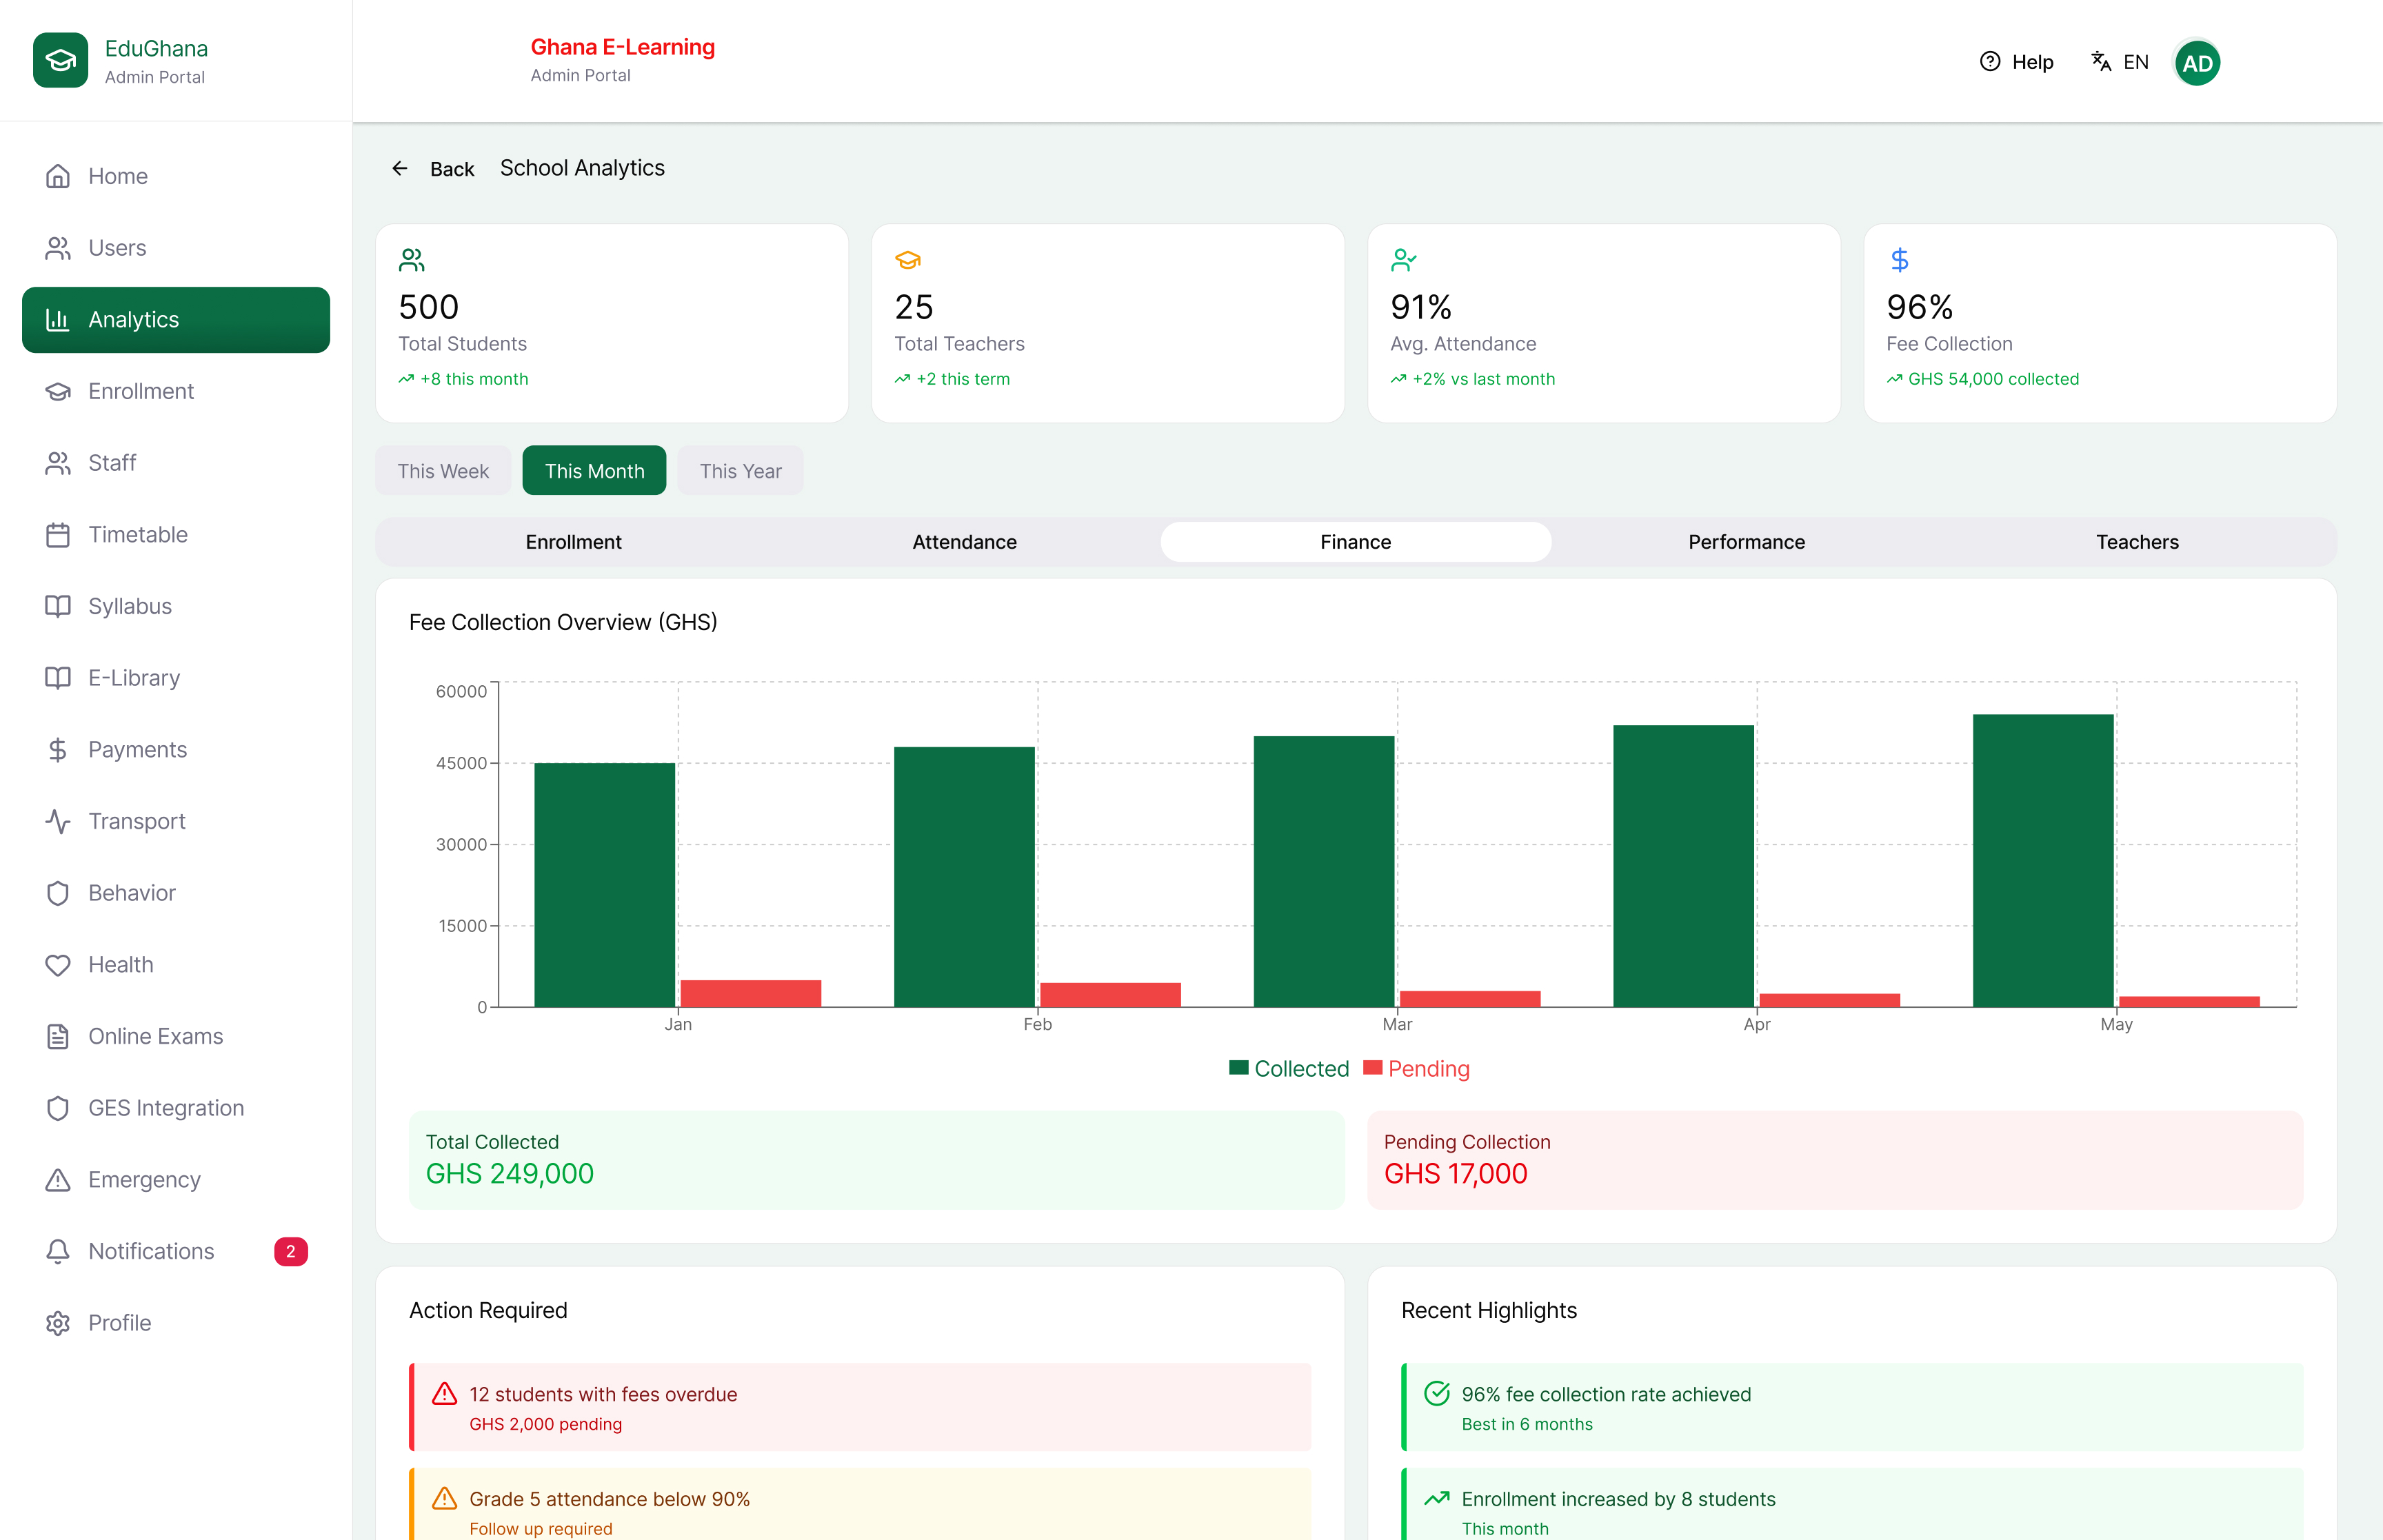Click the Jan pending red bar

(x=751, y=993)
